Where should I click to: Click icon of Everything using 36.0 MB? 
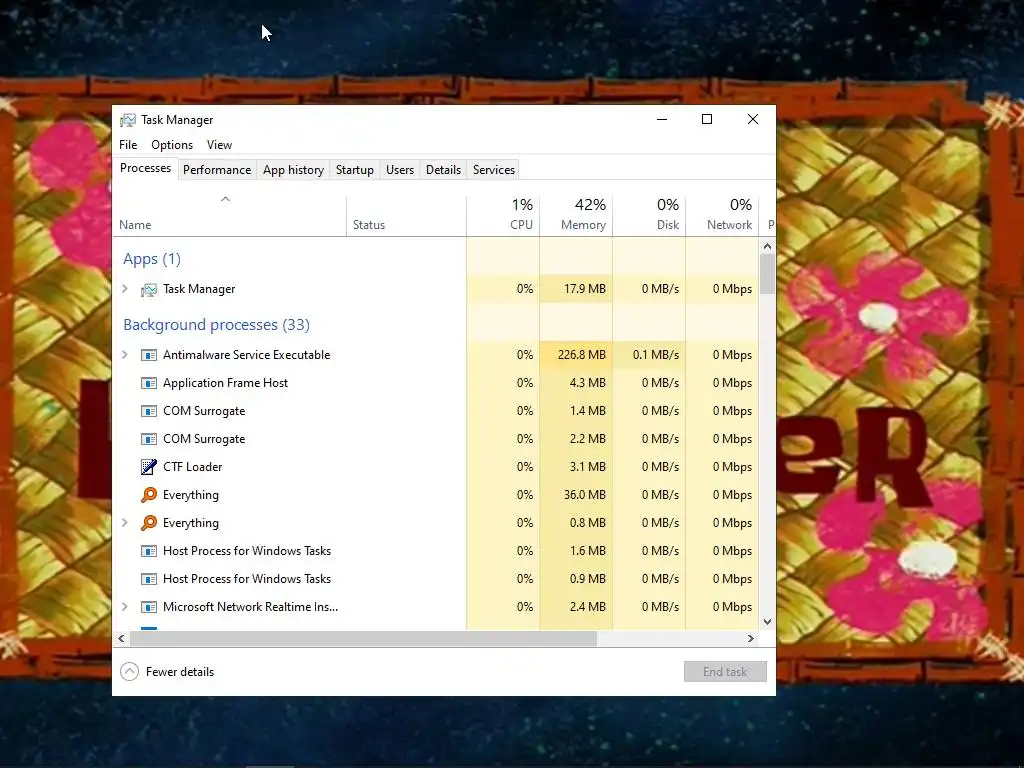click(149, 495)
